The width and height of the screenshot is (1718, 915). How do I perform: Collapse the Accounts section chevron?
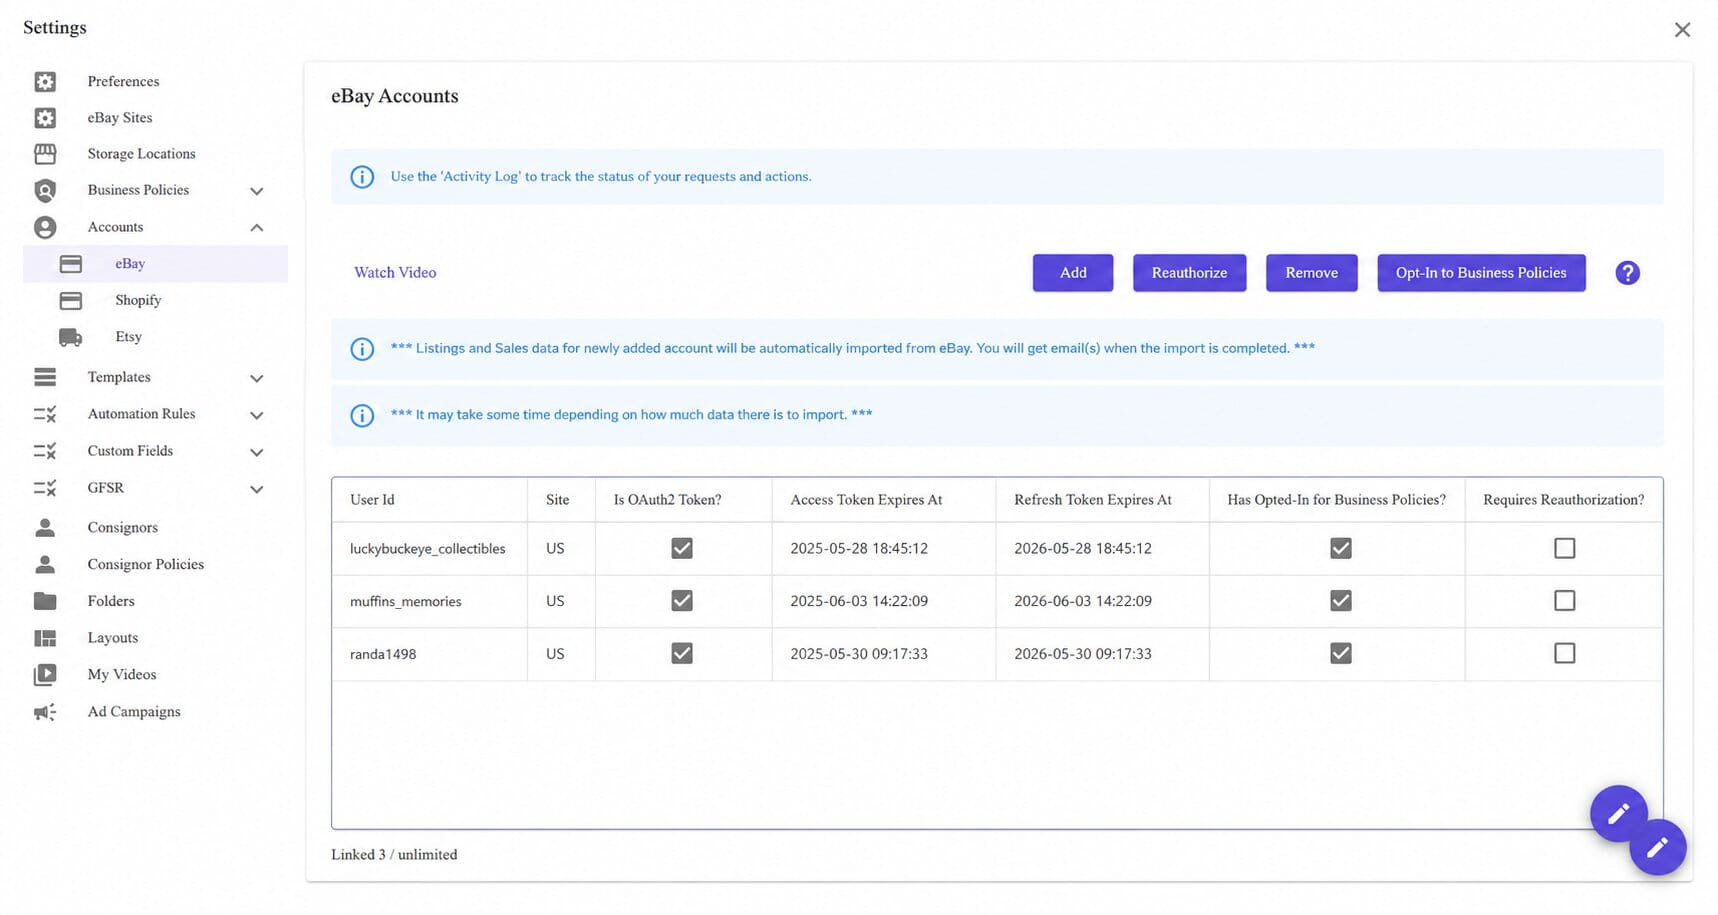[x=257, y=227]
